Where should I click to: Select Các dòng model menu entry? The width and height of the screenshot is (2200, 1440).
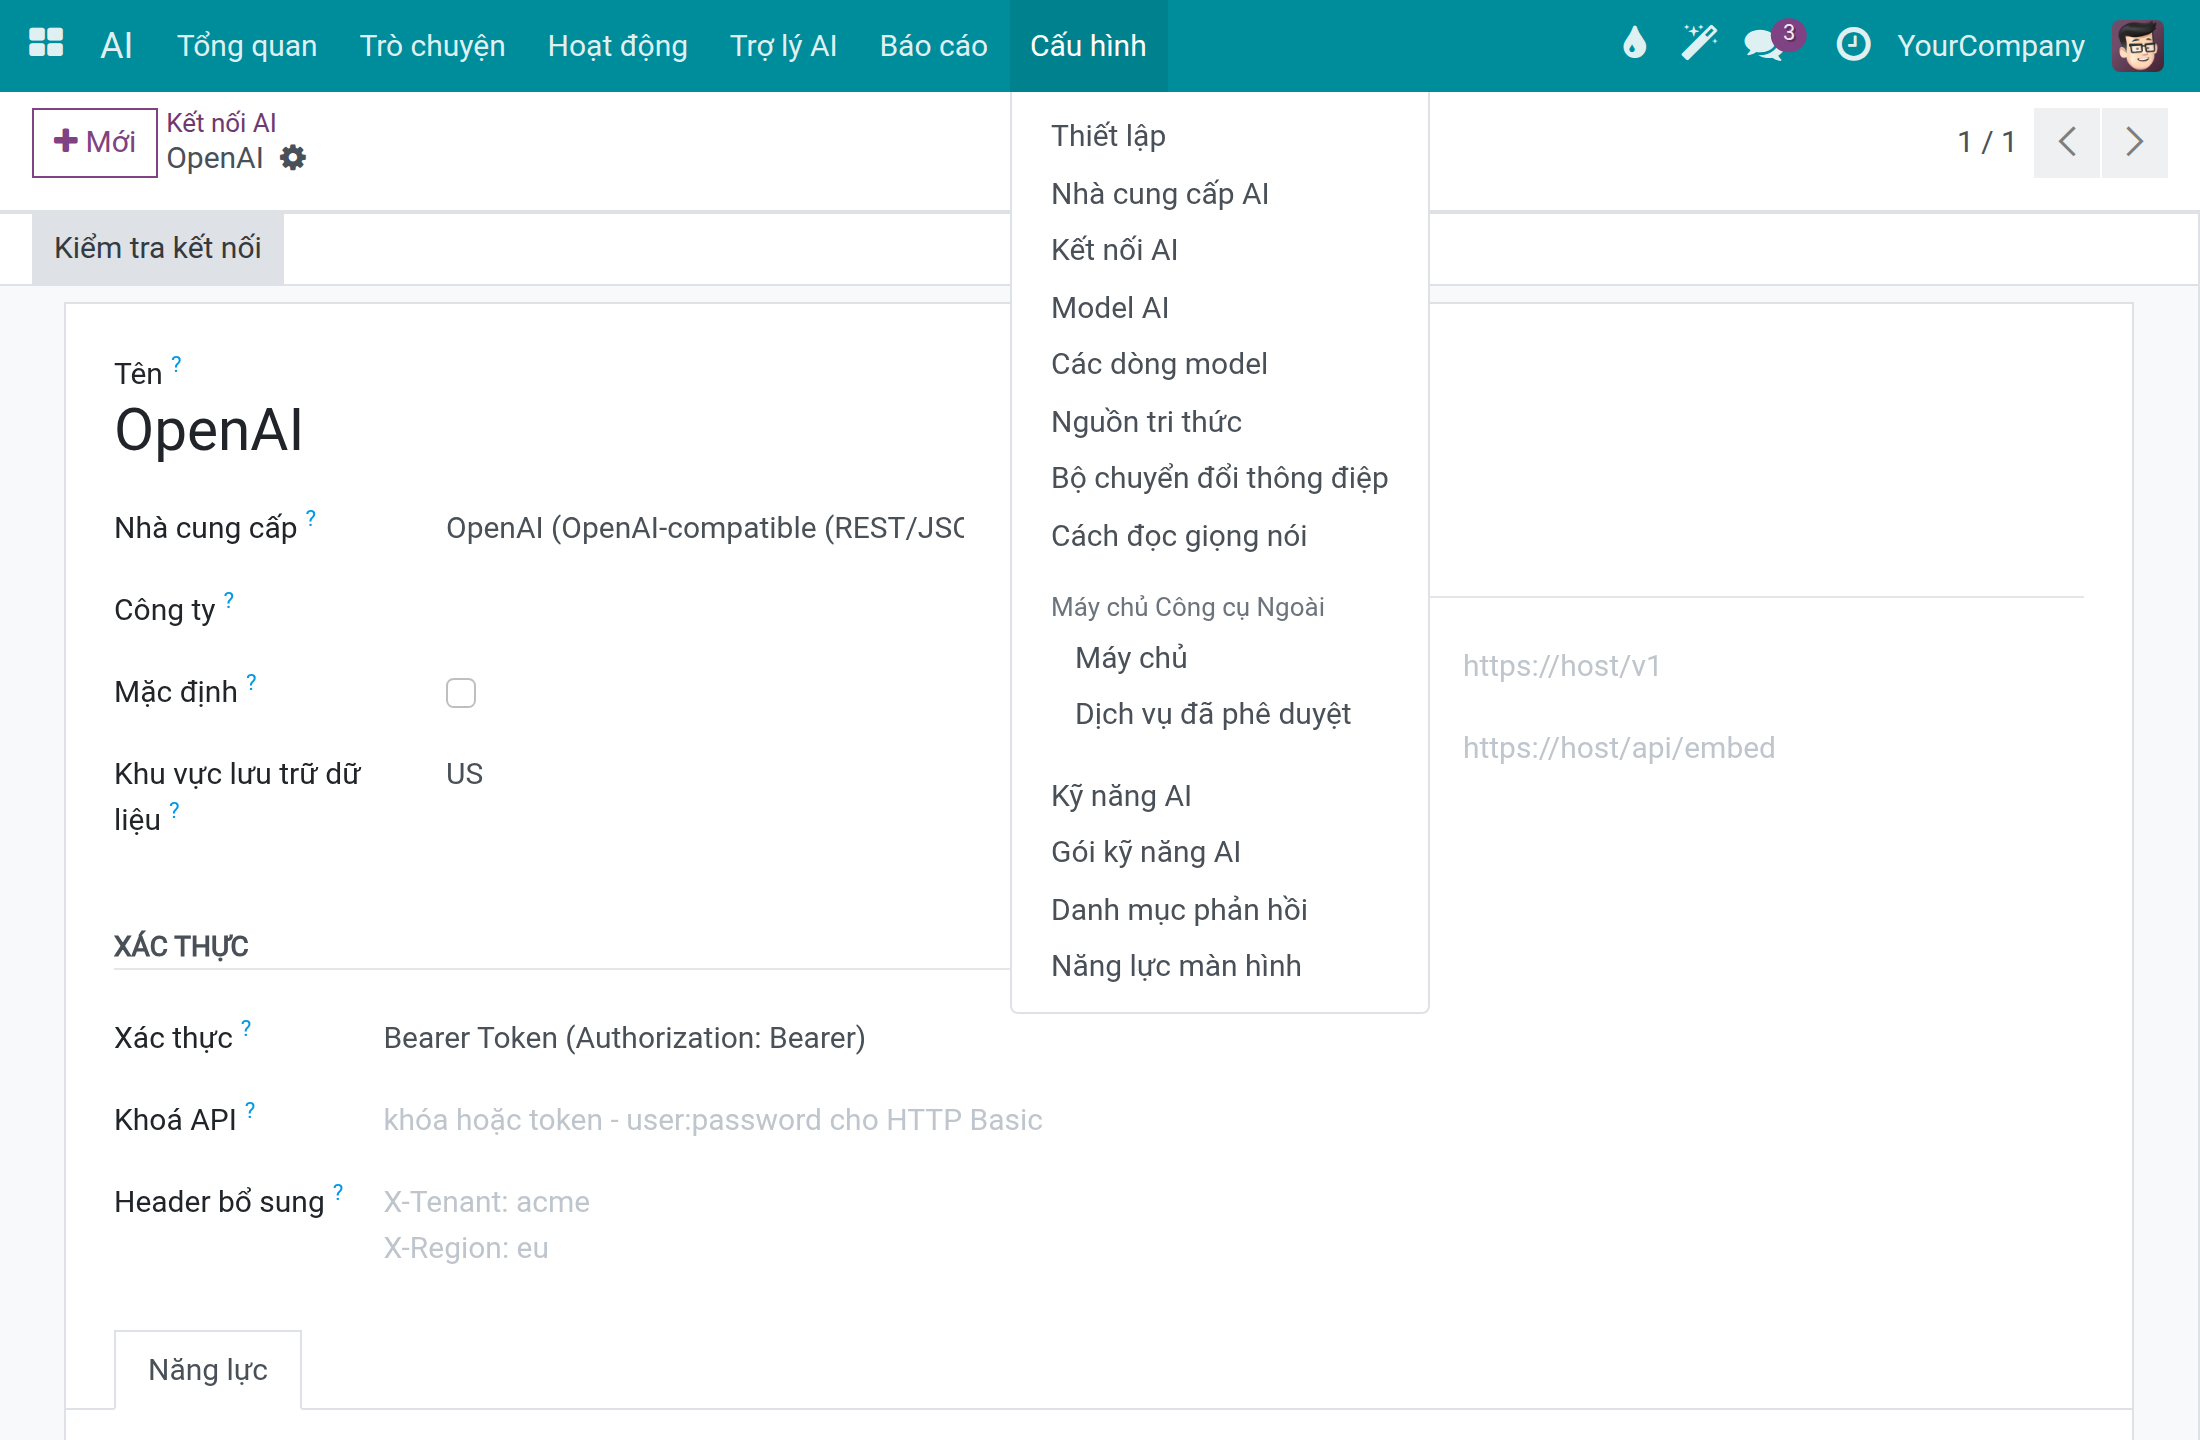(1220, 364)
